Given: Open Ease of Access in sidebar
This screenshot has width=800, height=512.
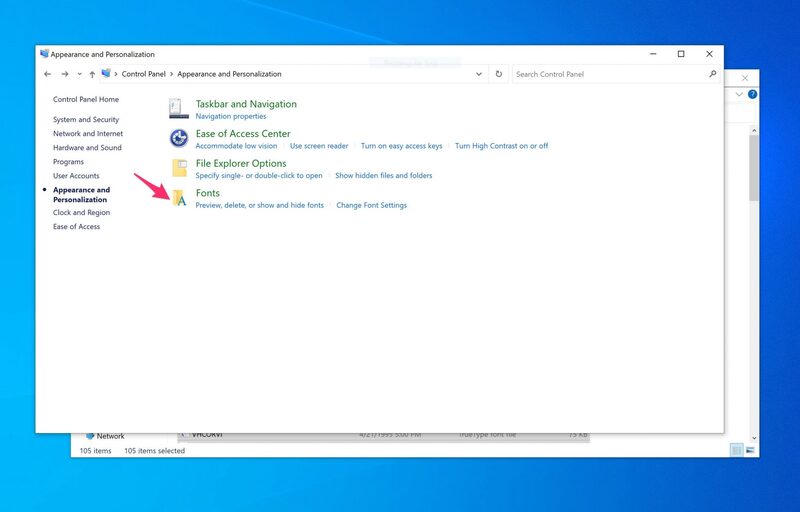Looking at the screenshot, I should pyautogui.click(x=77, y=226).
